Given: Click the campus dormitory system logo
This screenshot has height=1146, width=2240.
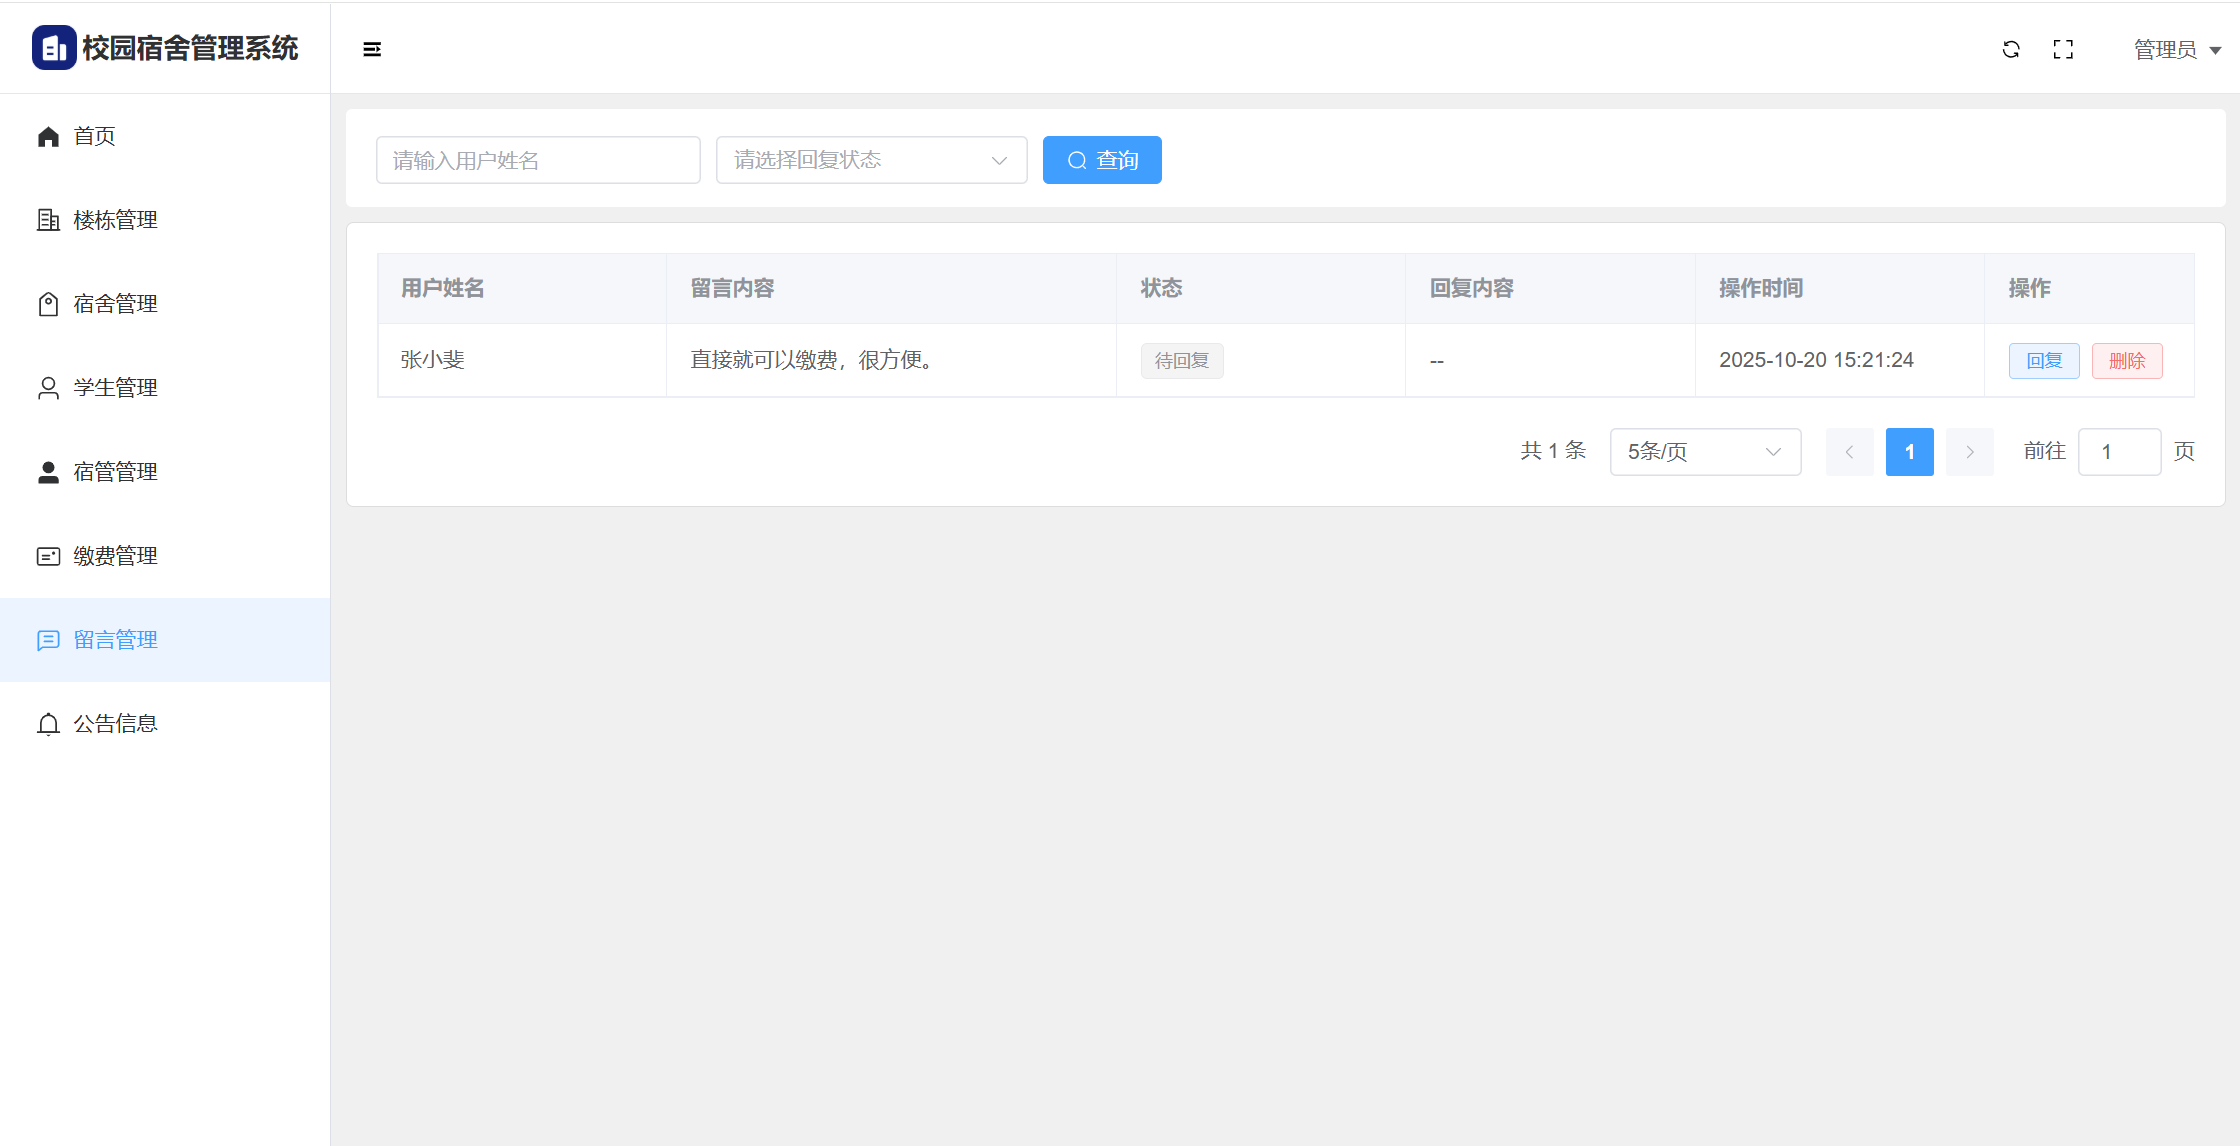Looking at the screenshot, I should pos(54,48).
